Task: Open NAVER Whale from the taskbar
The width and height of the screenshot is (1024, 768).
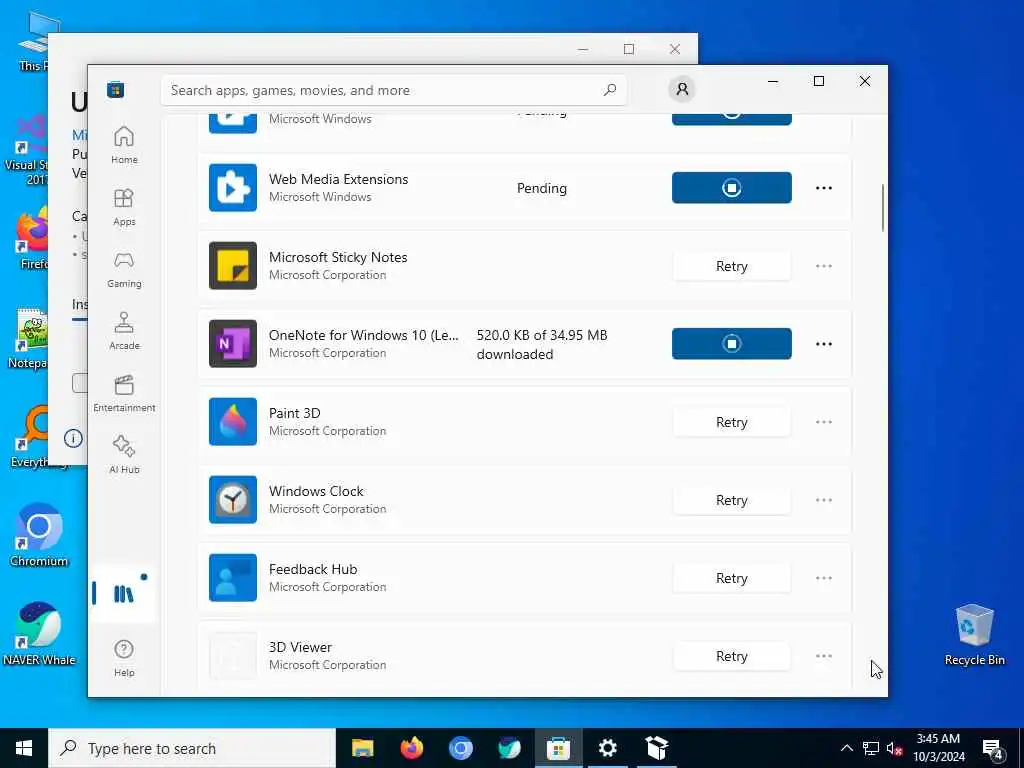Action: [x=509, y=748]
